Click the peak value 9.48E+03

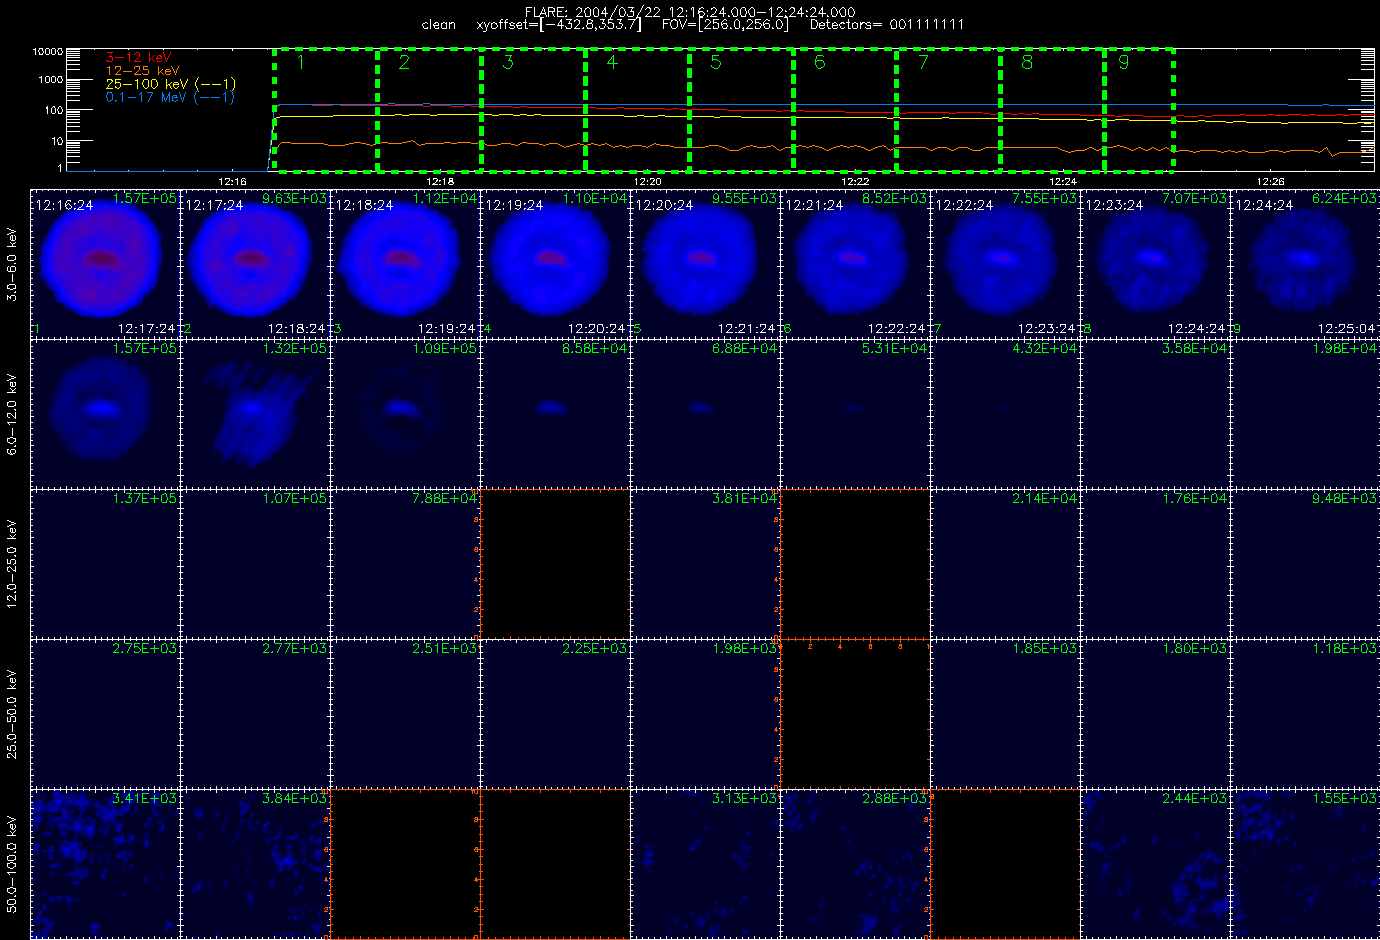(1345, 498)
